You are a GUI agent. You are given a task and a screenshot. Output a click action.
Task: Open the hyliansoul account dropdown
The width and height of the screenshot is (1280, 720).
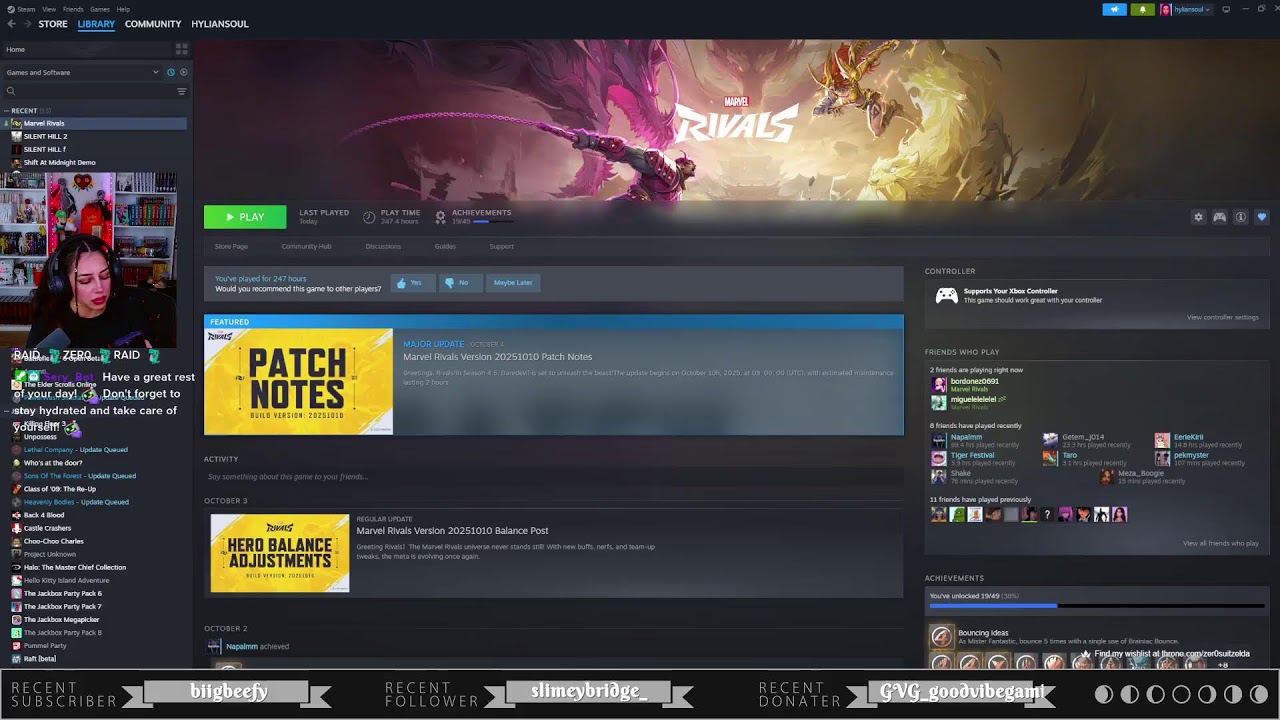click(1186, 9)
